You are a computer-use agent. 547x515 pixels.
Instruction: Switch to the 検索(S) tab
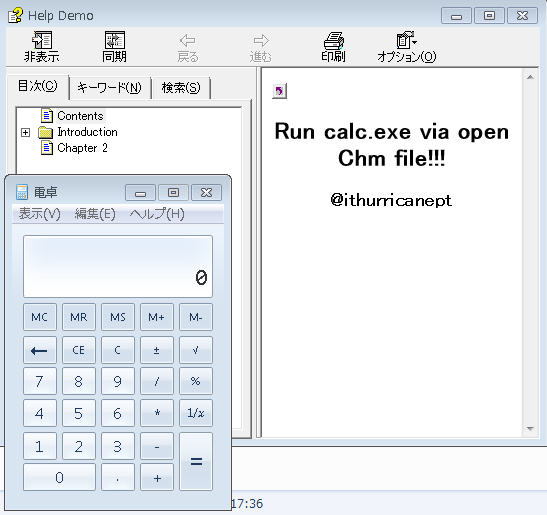[181, 88]
